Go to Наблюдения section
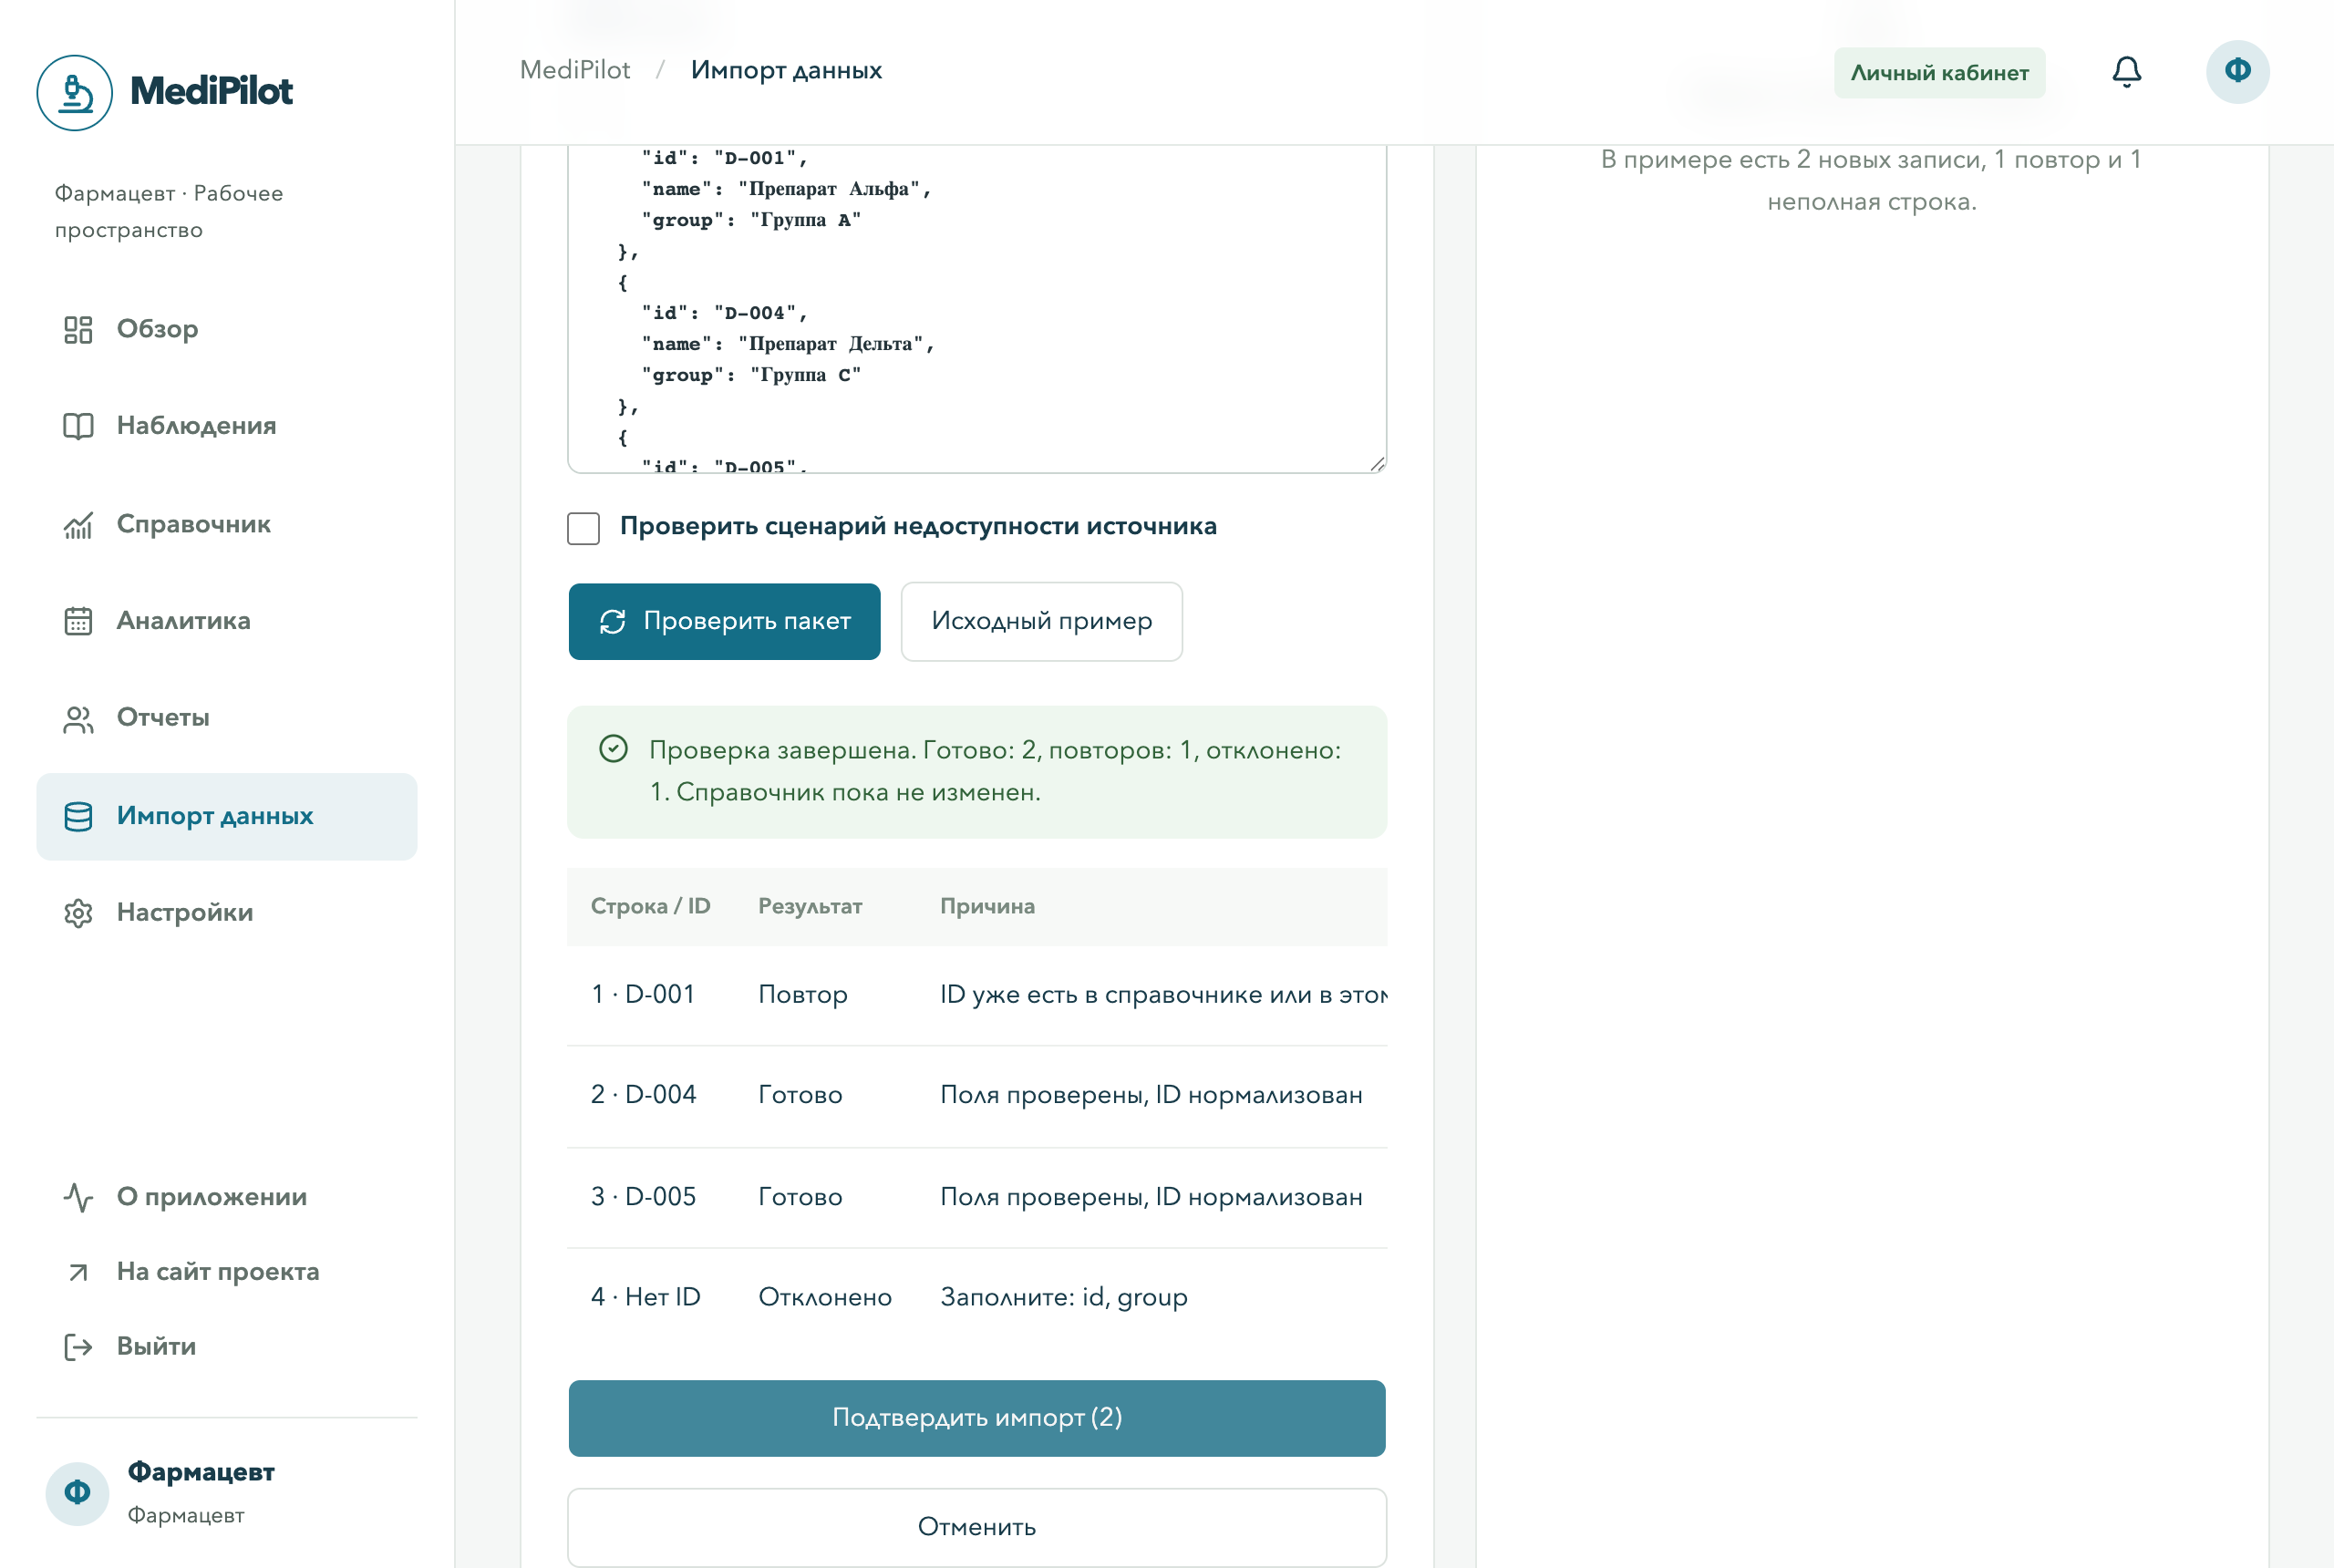 227,426
